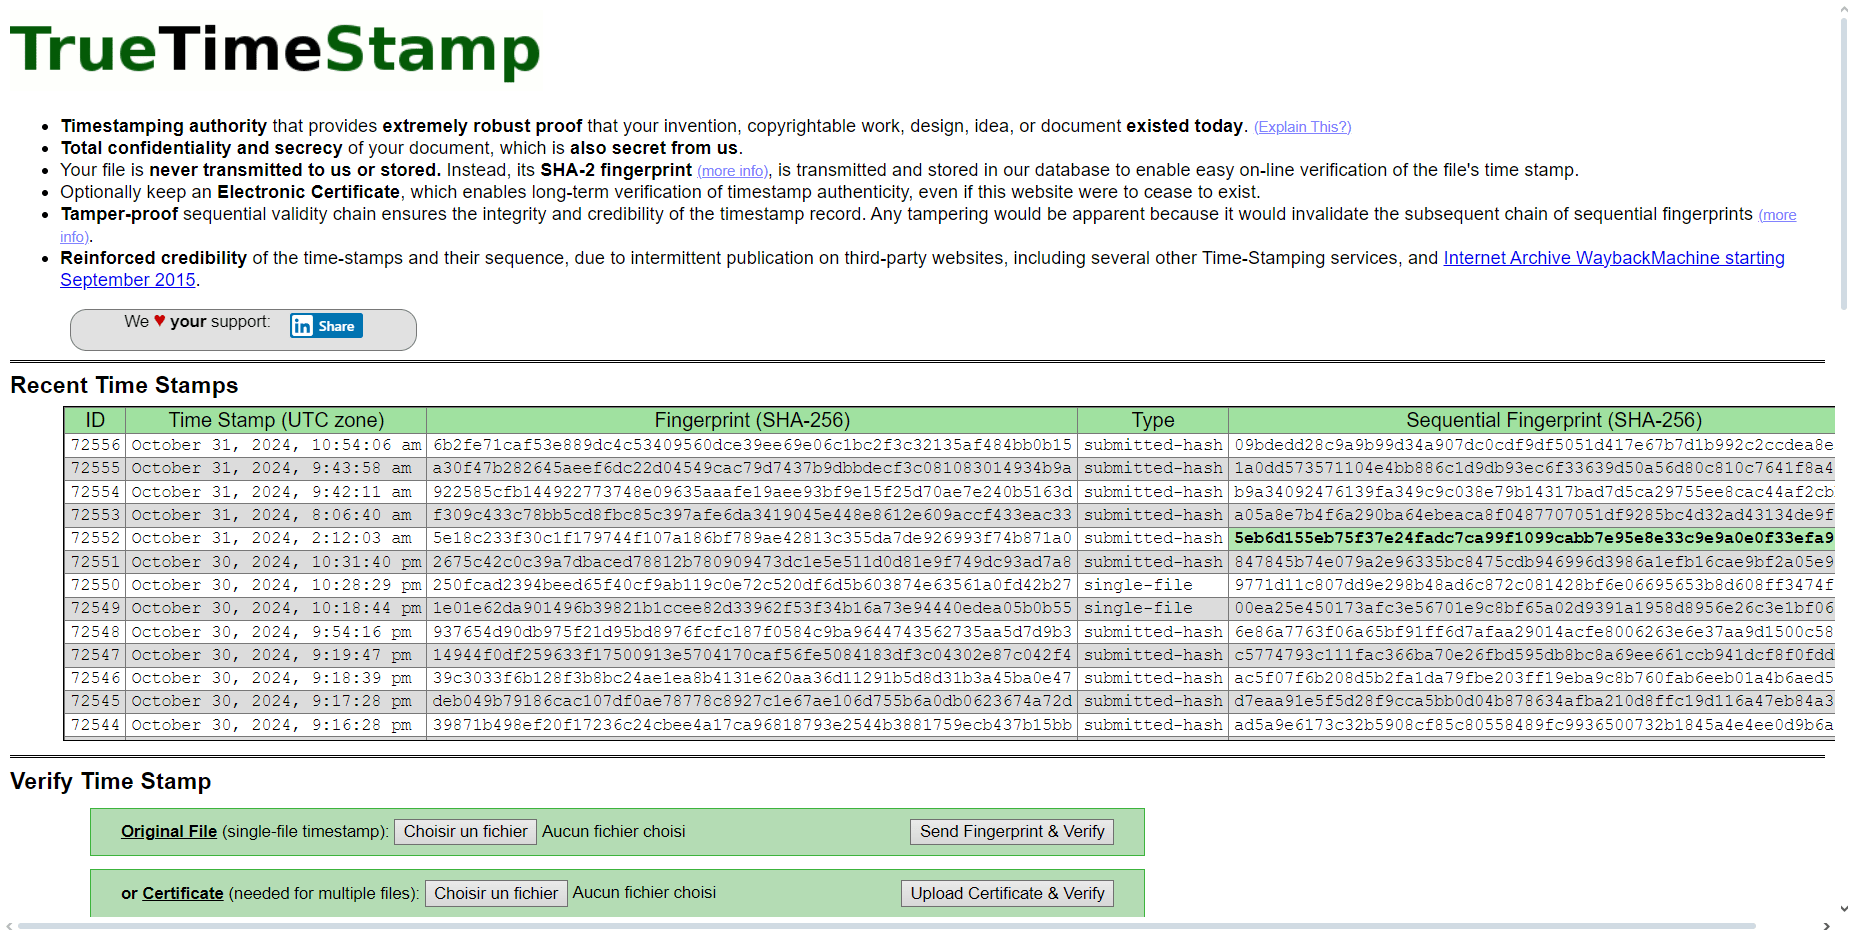The image size is (1853, 935).
Task: Click the red heart icon
Action: 159,321
